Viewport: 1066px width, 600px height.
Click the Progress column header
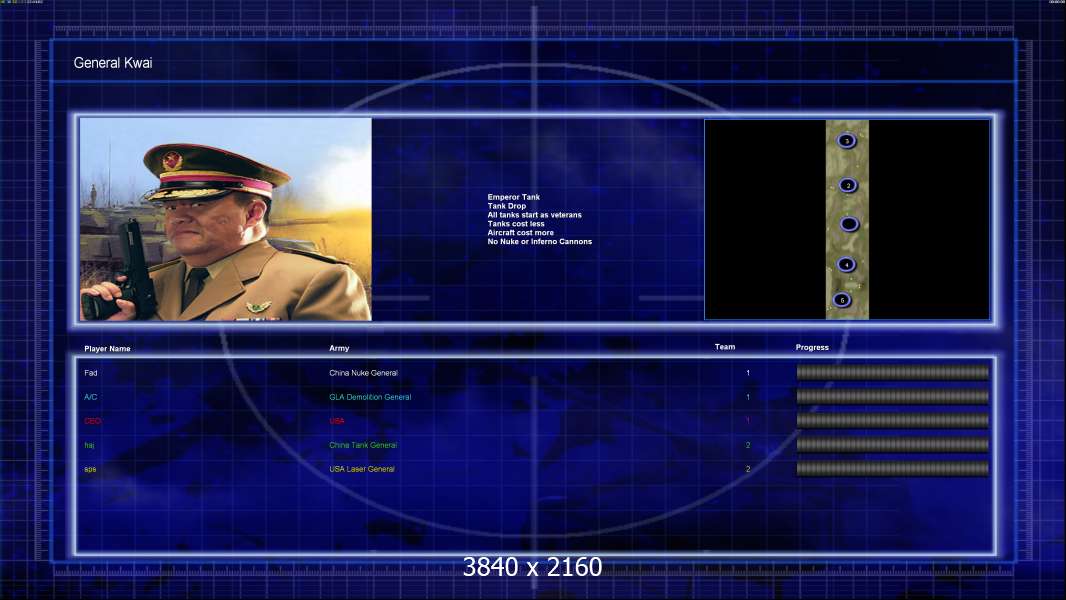point(812,347)
